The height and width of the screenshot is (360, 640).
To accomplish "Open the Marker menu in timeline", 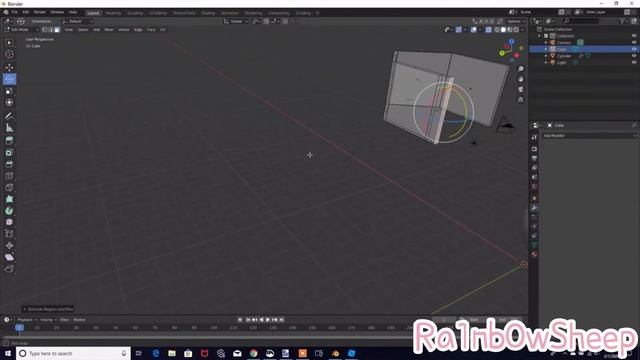I will (79, 320).
